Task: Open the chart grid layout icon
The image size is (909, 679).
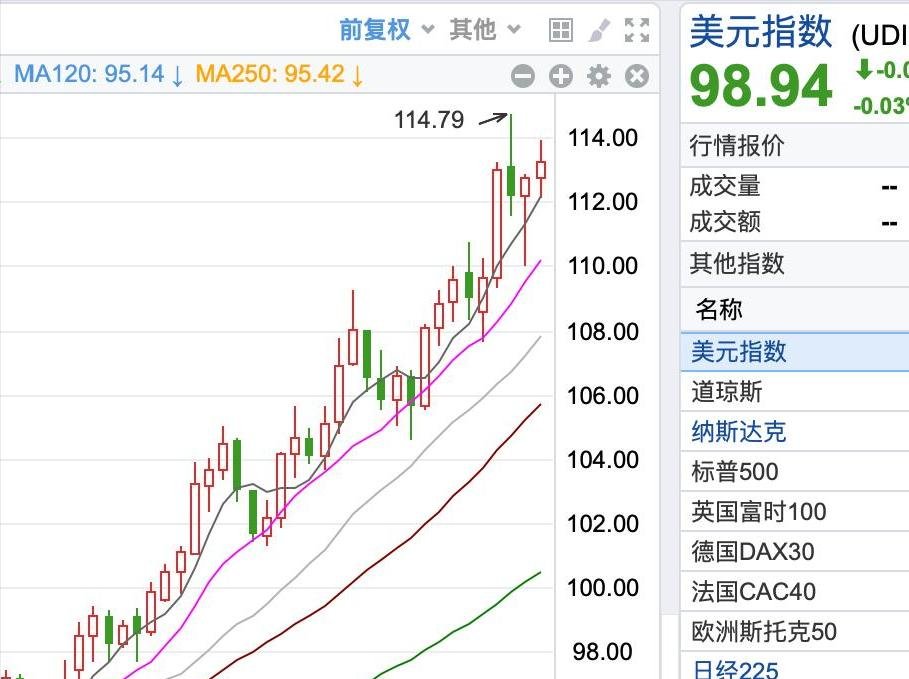Action: (560, 29)
